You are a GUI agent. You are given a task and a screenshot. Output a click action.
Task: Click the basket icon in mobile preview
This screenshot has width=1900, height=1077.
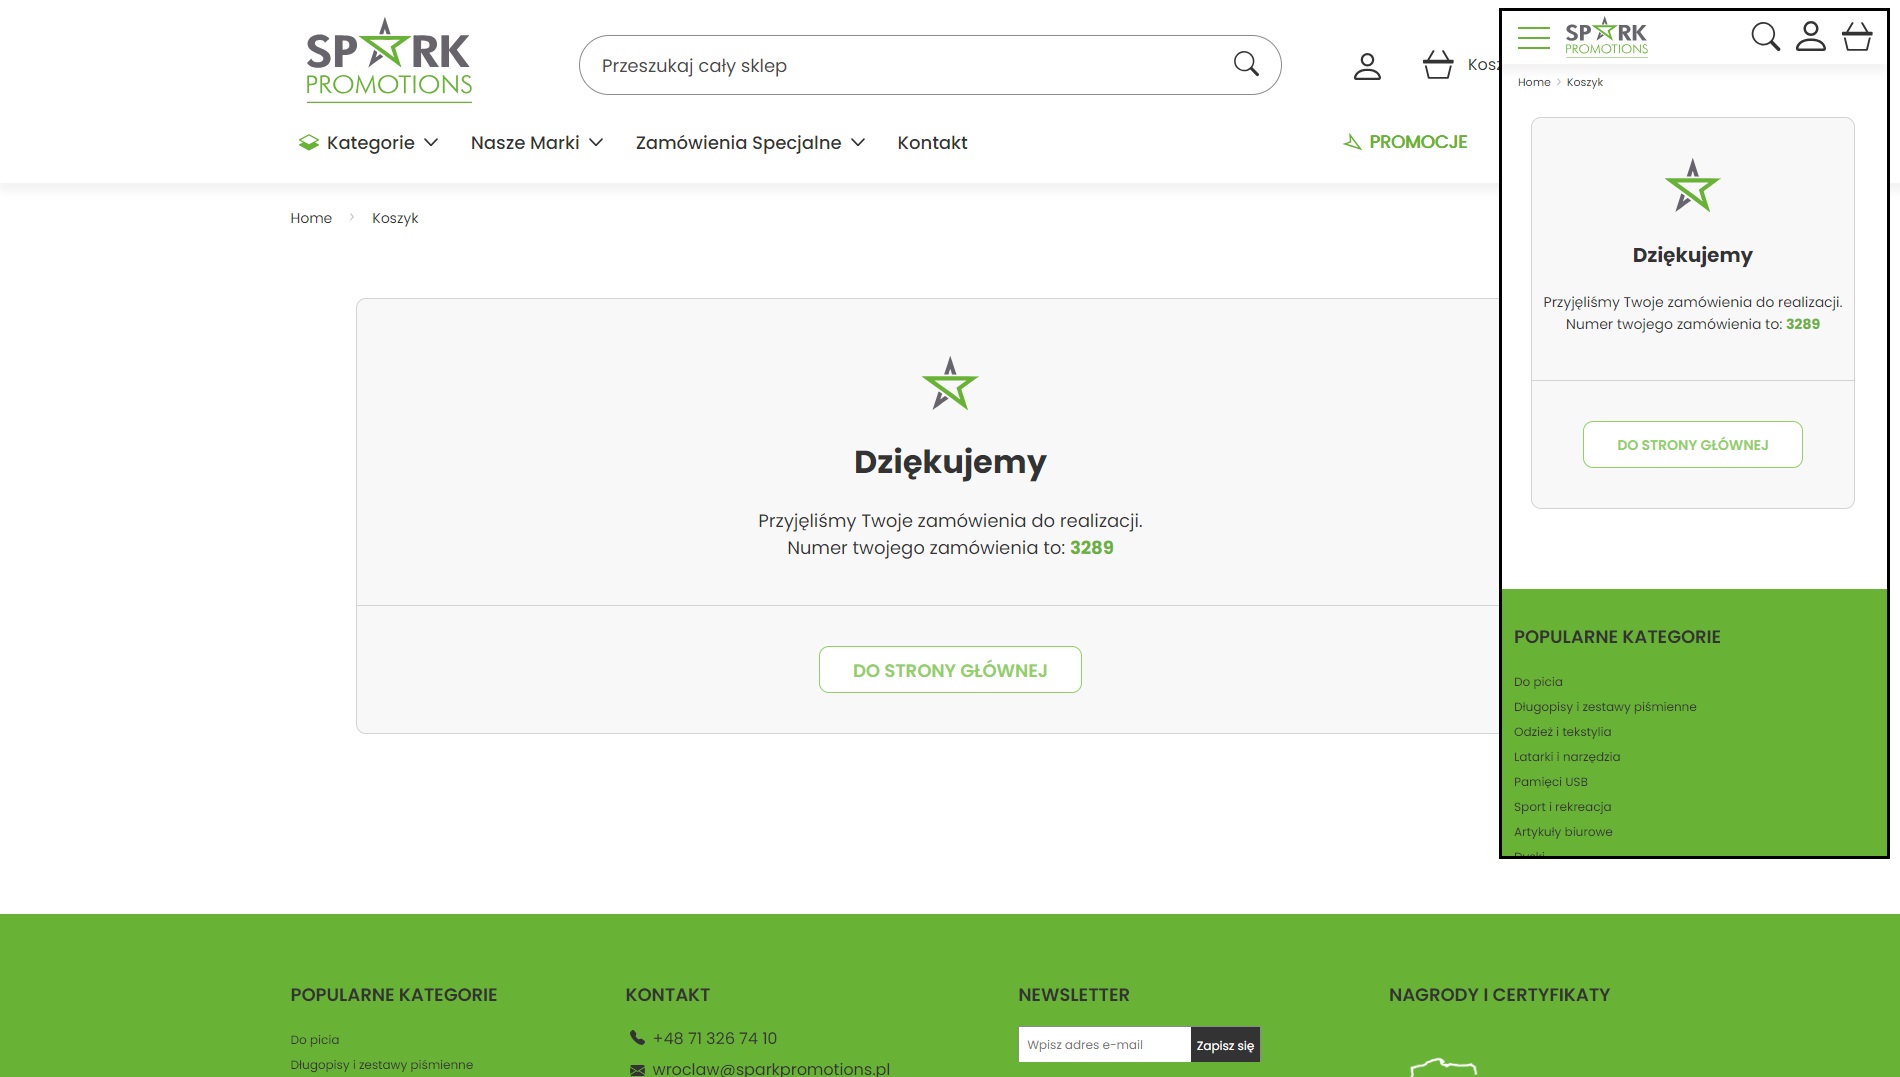(x=1857, y=37)
